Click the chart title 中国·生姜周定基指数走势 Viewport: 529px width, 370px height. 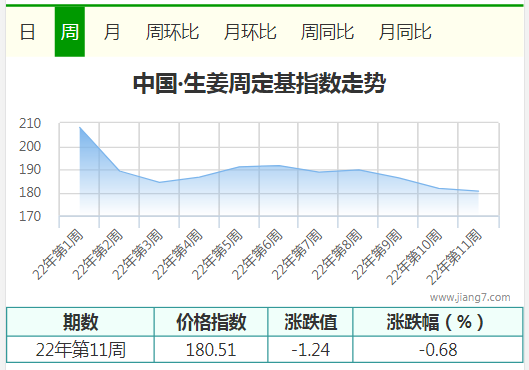click(x=259, y=83)
